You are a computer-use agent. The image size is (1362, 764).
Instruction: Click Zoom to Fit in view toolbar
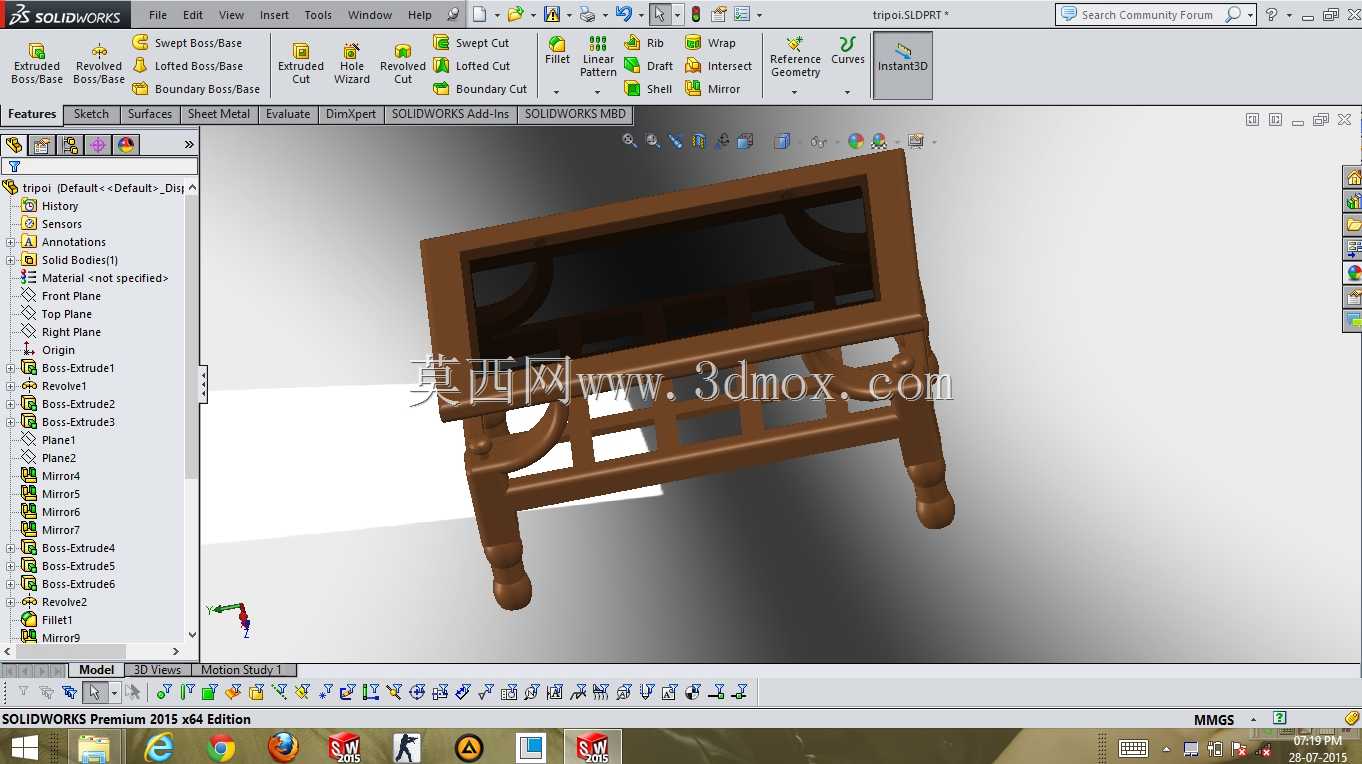pos(629,141)
